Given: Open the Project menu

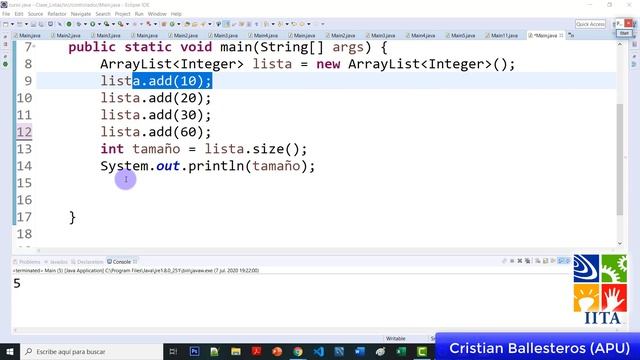Looking at the screenshot, I should (122, 14).
